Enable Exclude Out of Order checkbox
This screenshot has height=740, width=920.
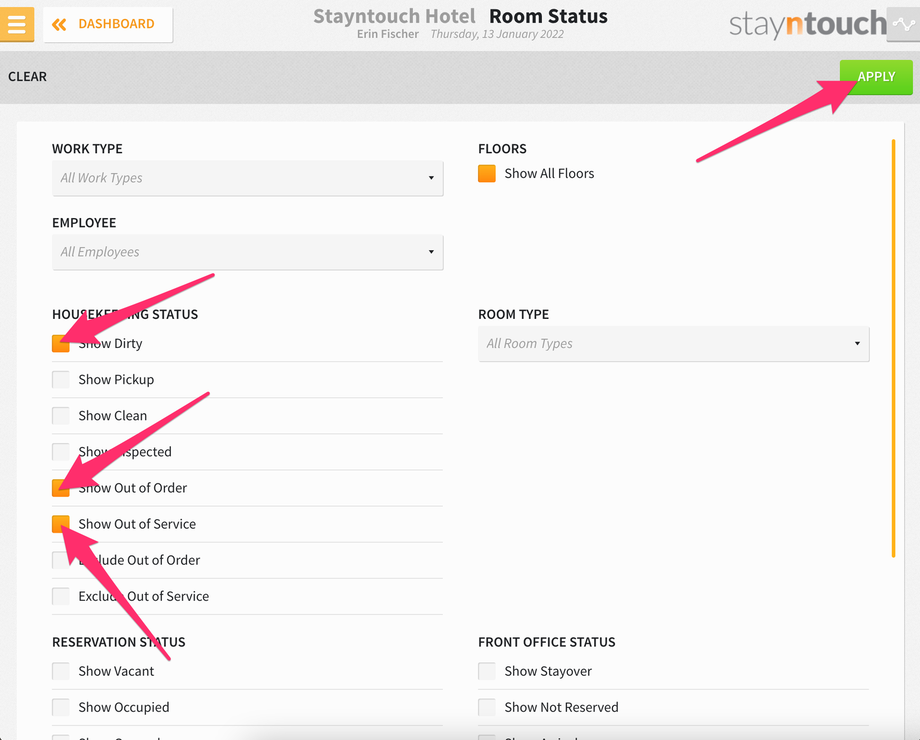[x=61, y=560]
